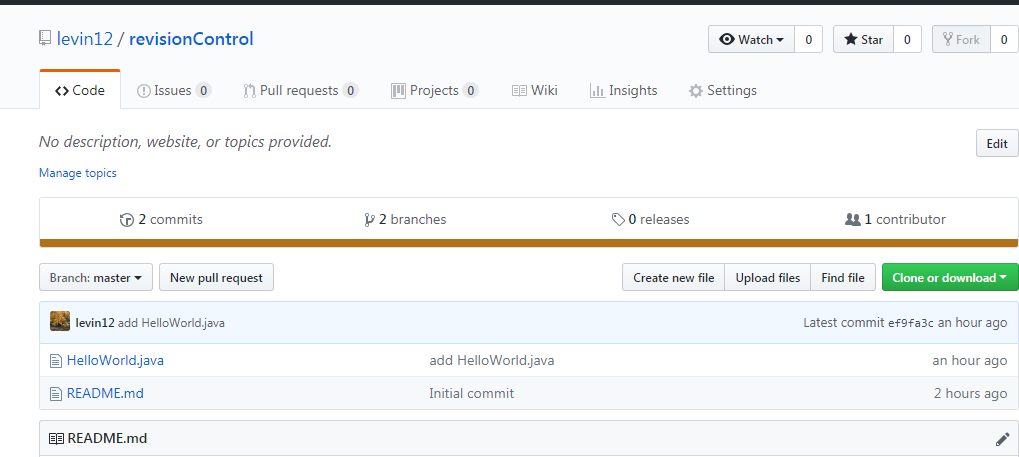Click the Find file button

(843, 278)
